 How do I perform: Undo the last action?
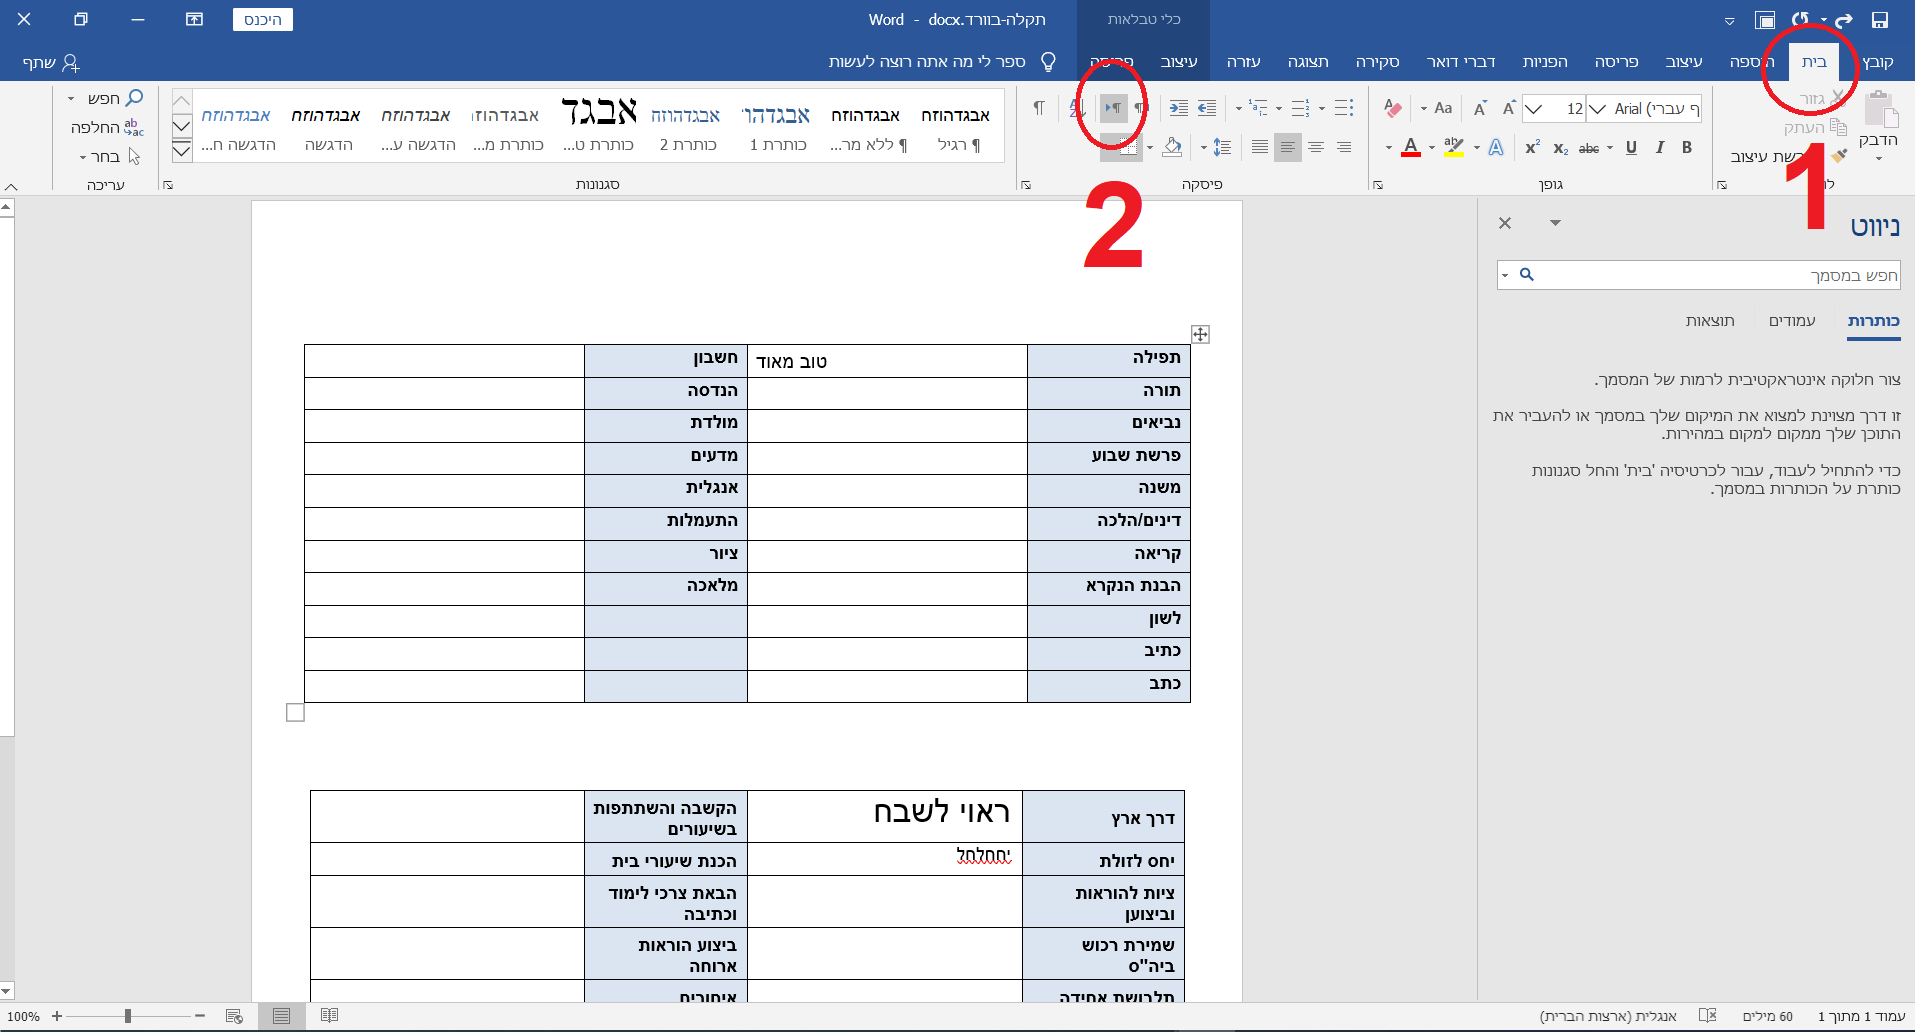[x=1844, y=20]
